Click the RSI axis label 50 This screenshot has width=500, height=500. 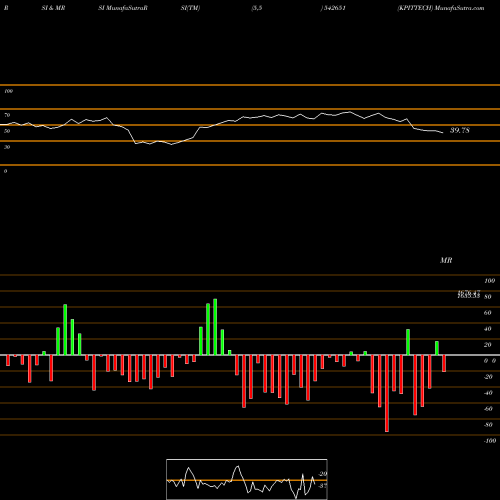7,131
